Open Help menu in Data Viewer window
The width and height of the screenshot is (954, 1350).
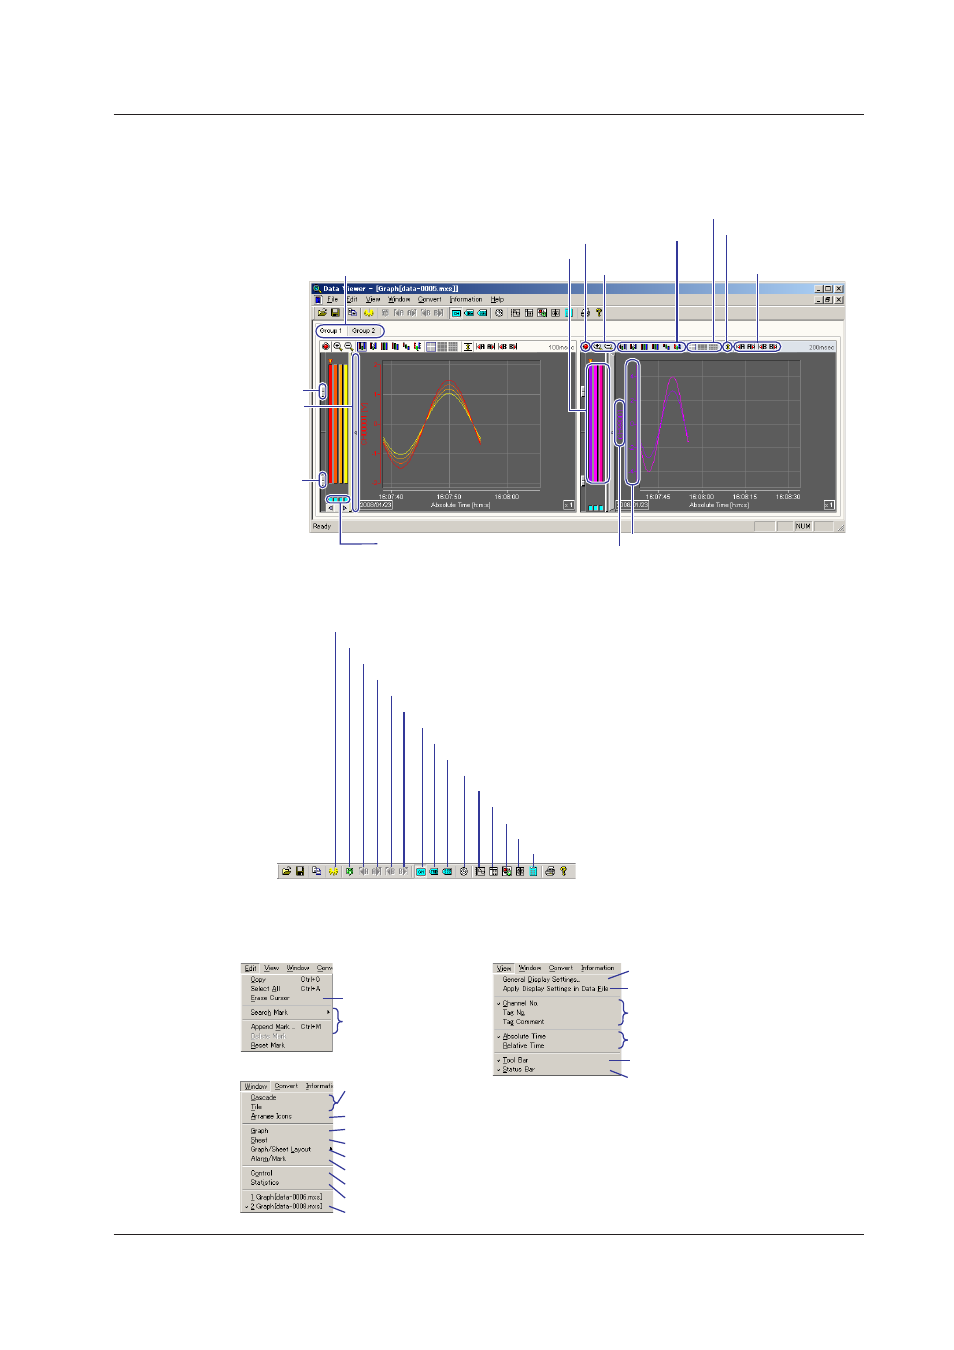[x=497, y=299]
